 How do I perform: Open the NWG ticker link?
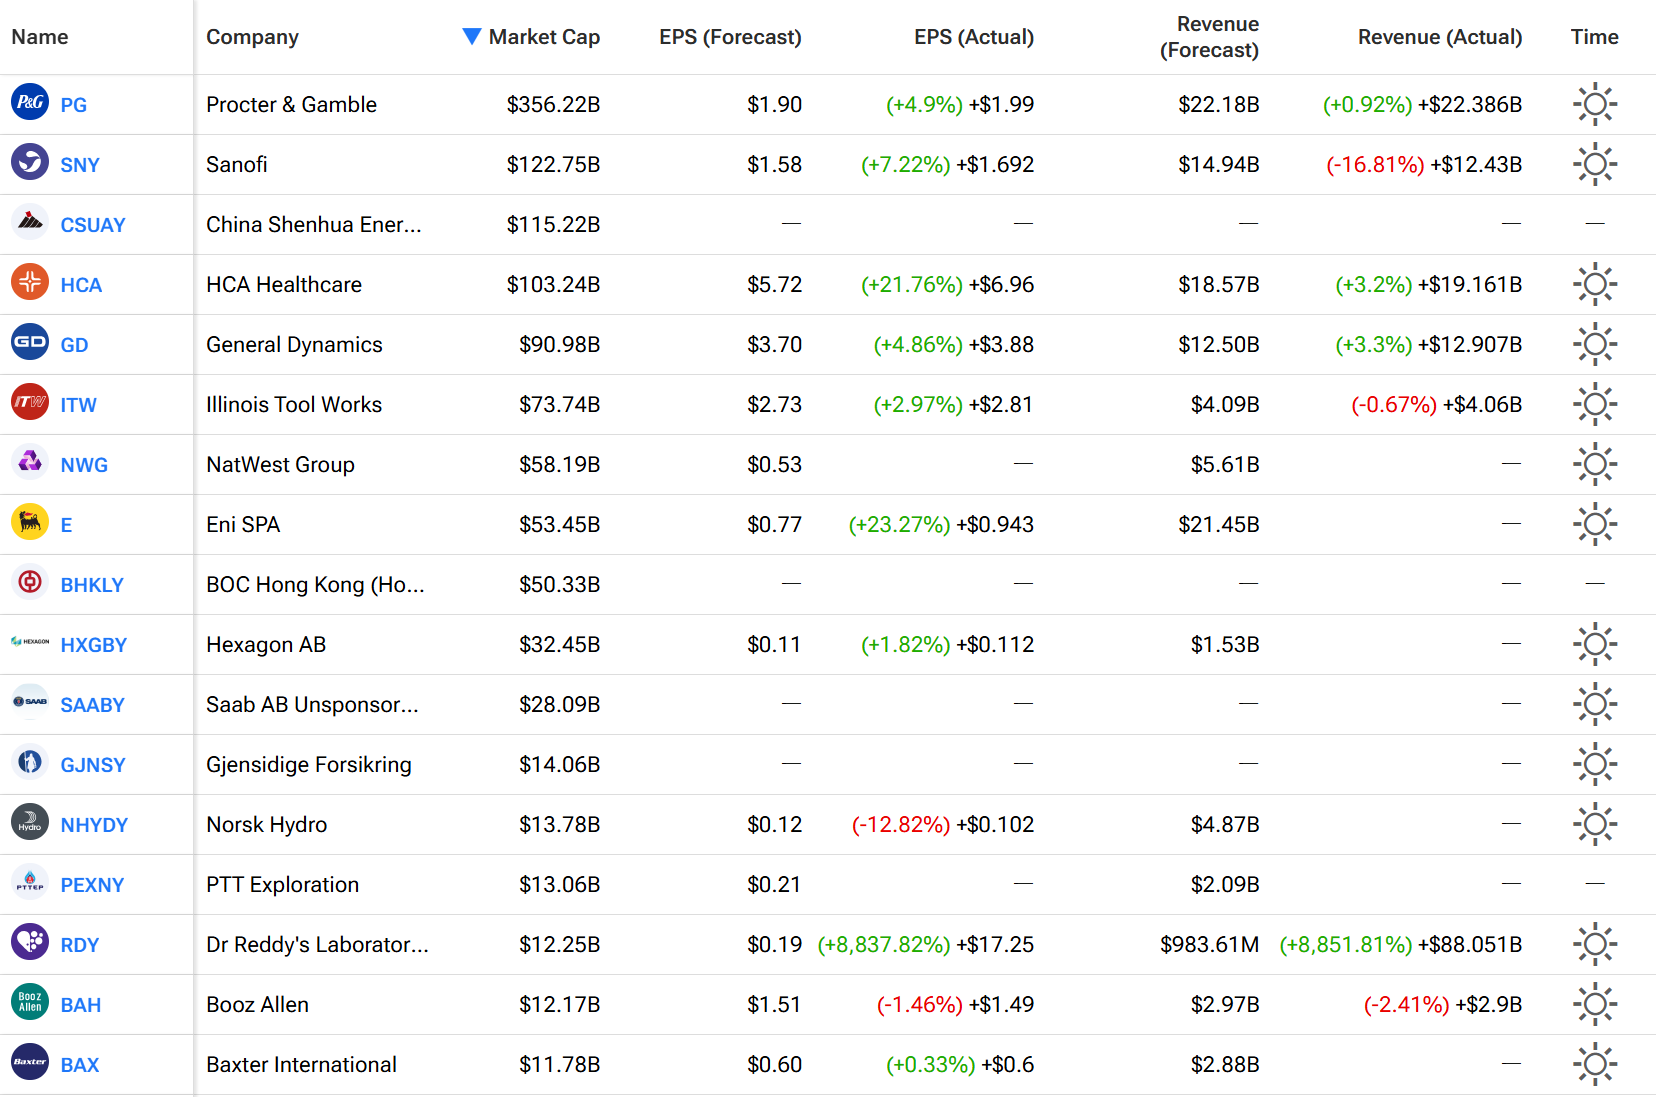pyautogui.click(x=84, y=465)
